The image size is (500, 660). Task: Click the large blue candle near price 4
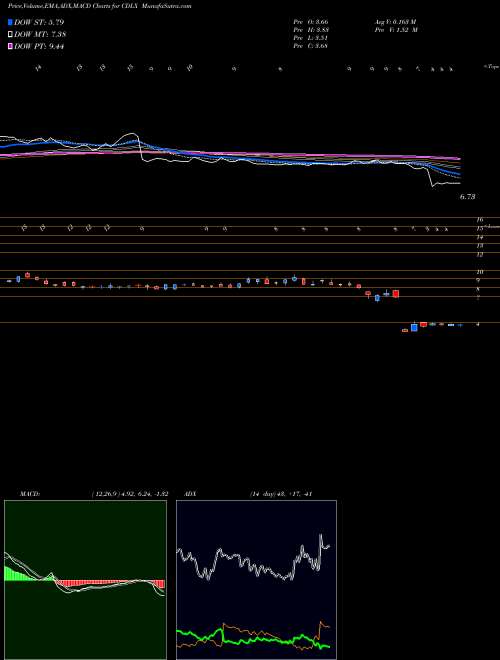tap(414, 327)
